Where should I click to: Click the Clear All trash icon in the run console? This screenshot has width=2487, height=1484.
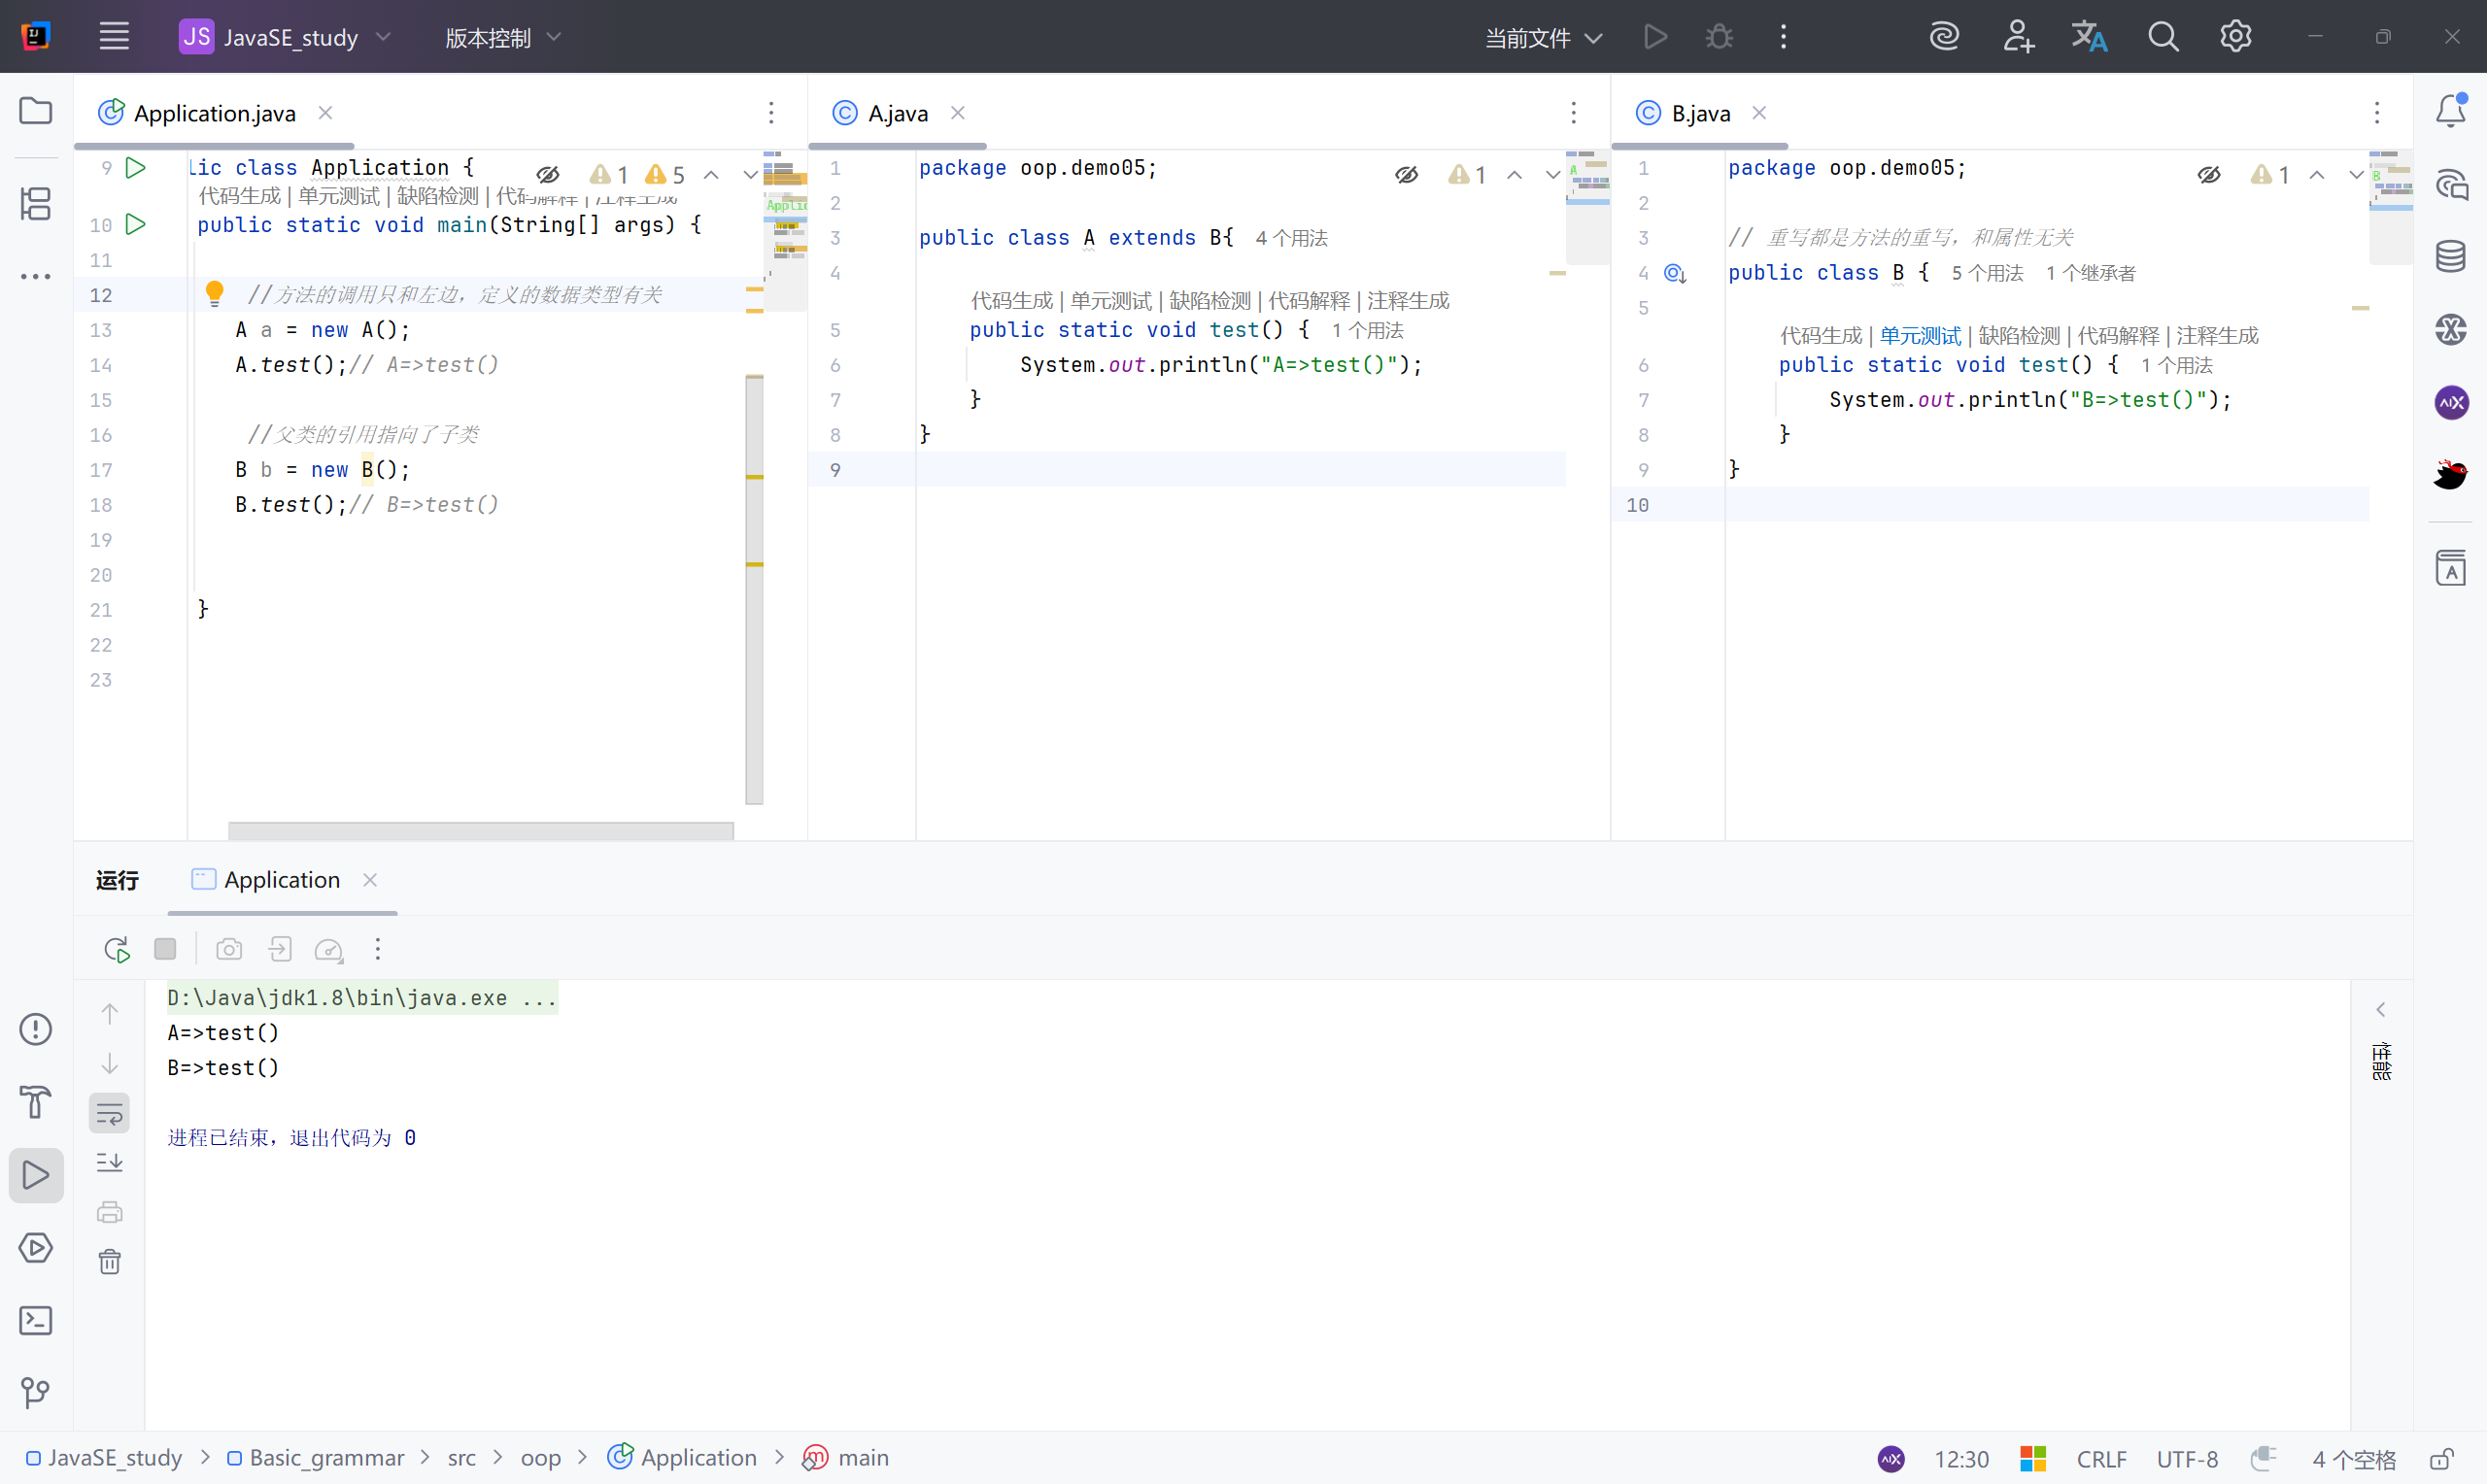point(110,1261)
